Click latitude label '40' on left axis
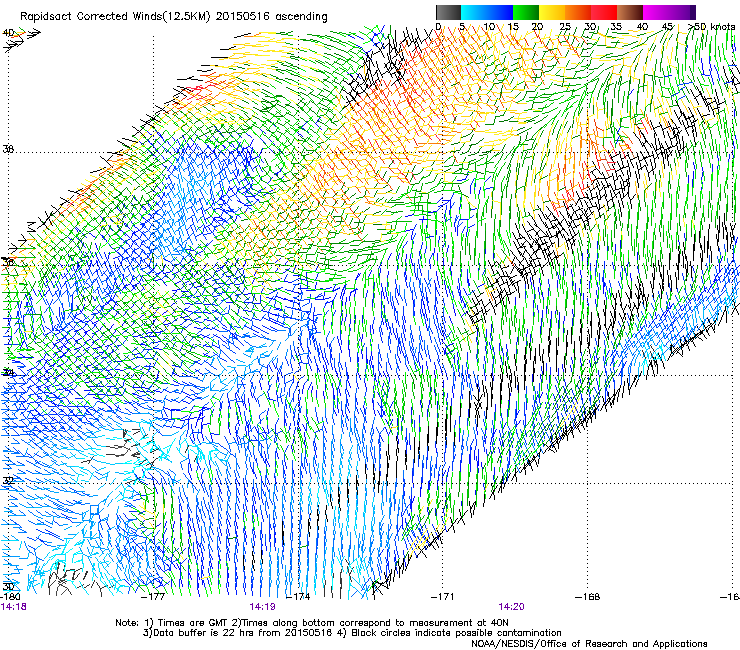 tap(8, 33)
